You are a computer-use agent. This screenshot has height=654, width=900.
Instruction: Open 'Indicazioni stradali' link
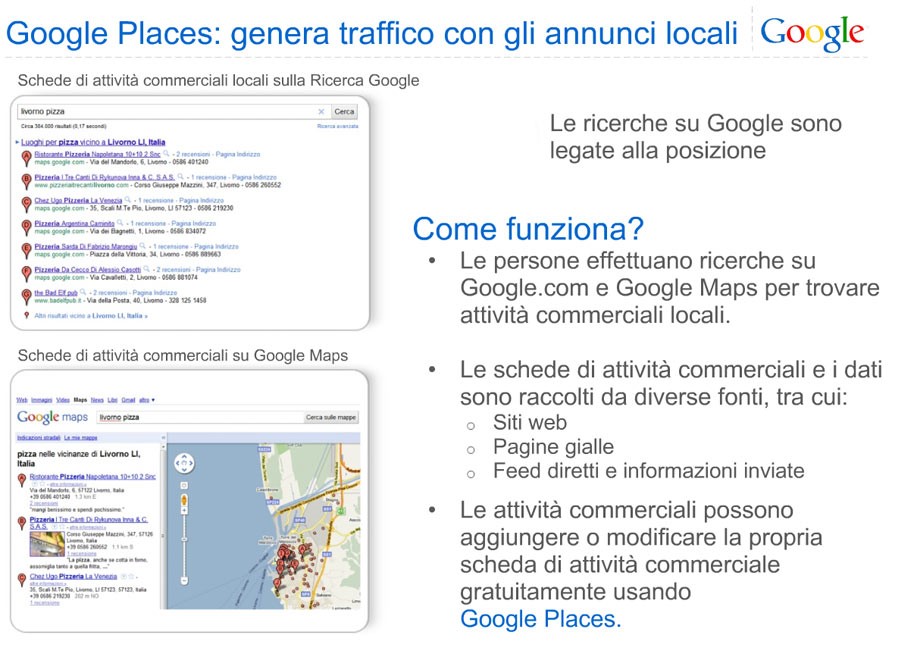coord(38,438)
